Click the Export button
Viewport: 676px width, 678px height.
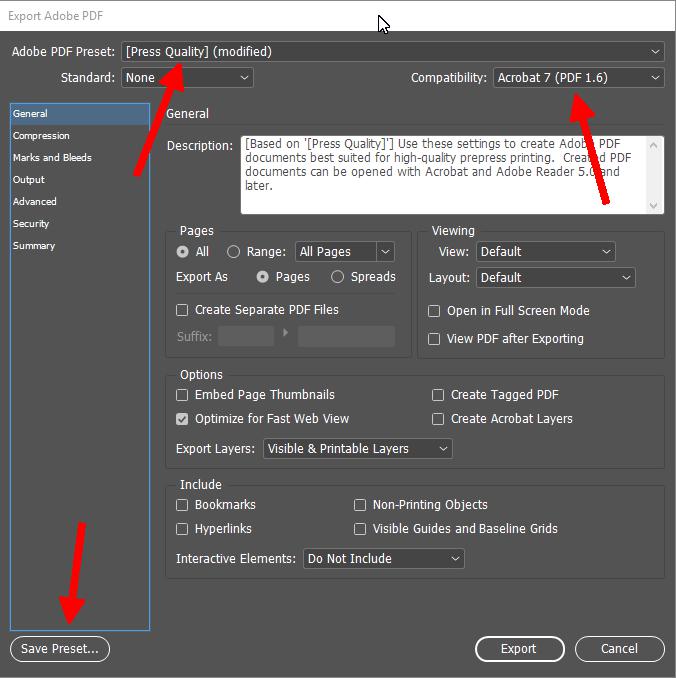pos(518,649)
